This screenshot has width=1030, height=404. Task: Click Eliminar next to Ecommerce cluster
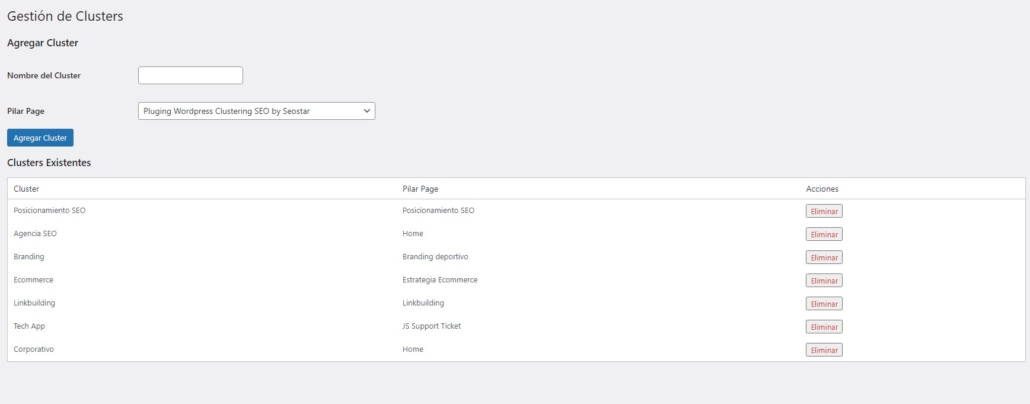[x=824, y=280]
